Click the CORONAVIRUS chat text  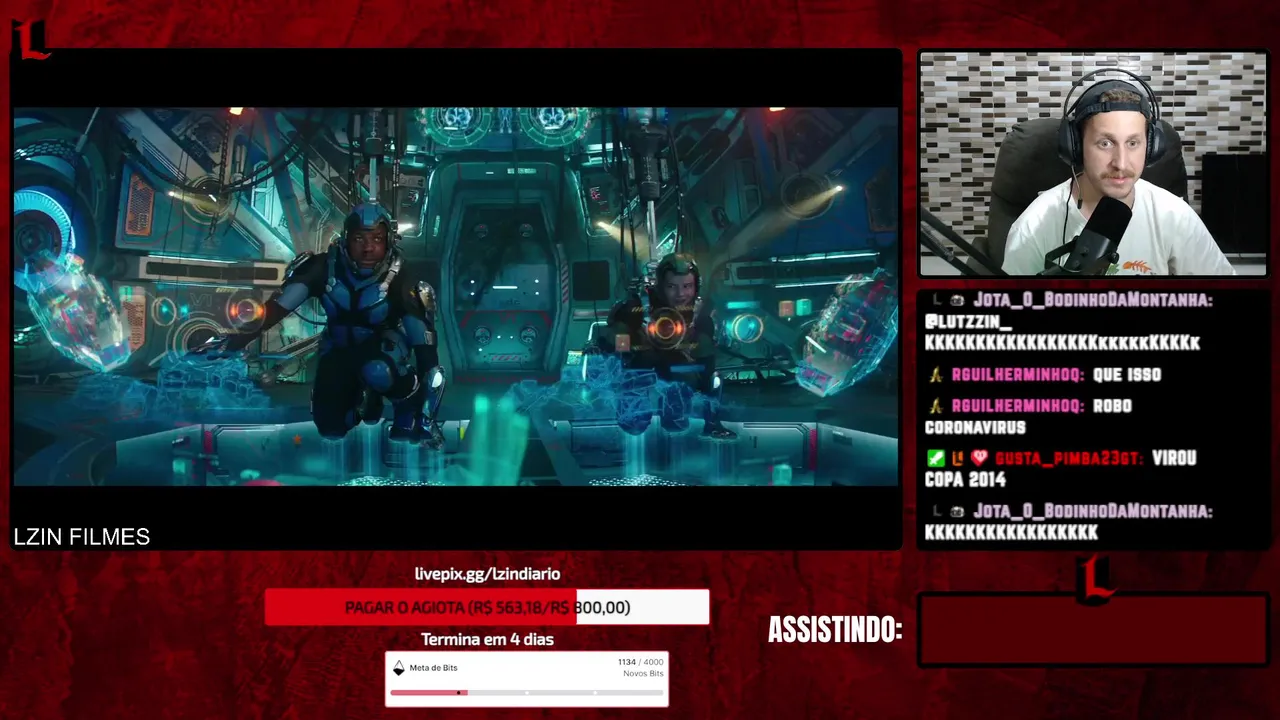(975, 427)
